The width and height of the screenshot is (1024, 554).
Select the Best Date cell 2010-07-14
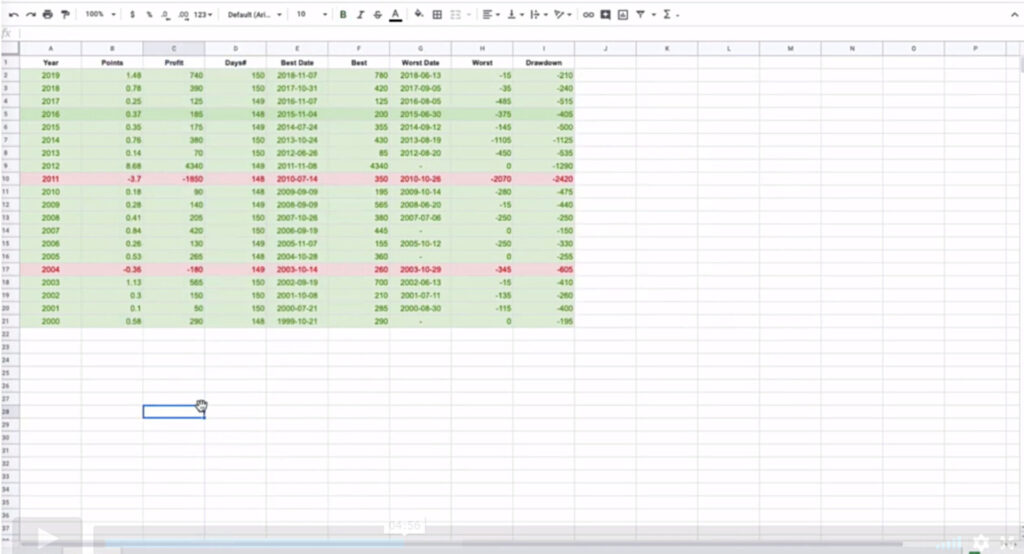click(297, 179)
